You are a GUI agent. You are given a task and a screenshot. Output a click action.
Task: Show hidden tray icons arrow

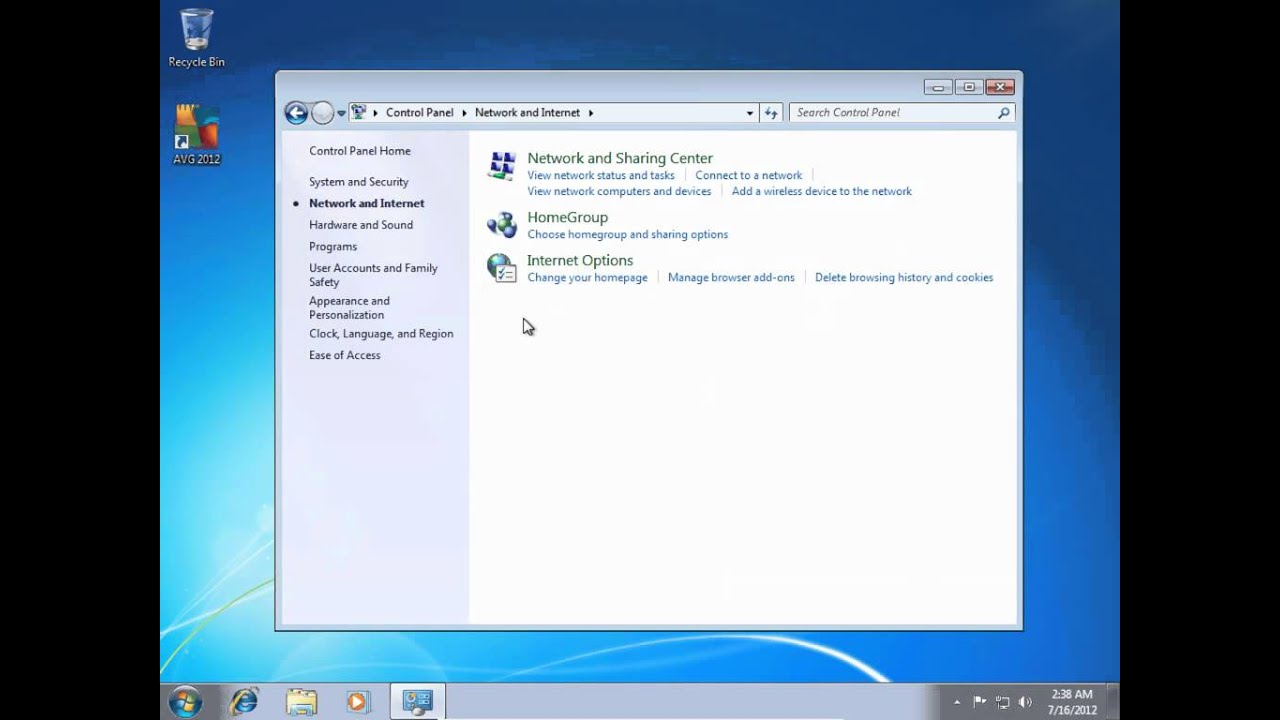tap(957, 702)
